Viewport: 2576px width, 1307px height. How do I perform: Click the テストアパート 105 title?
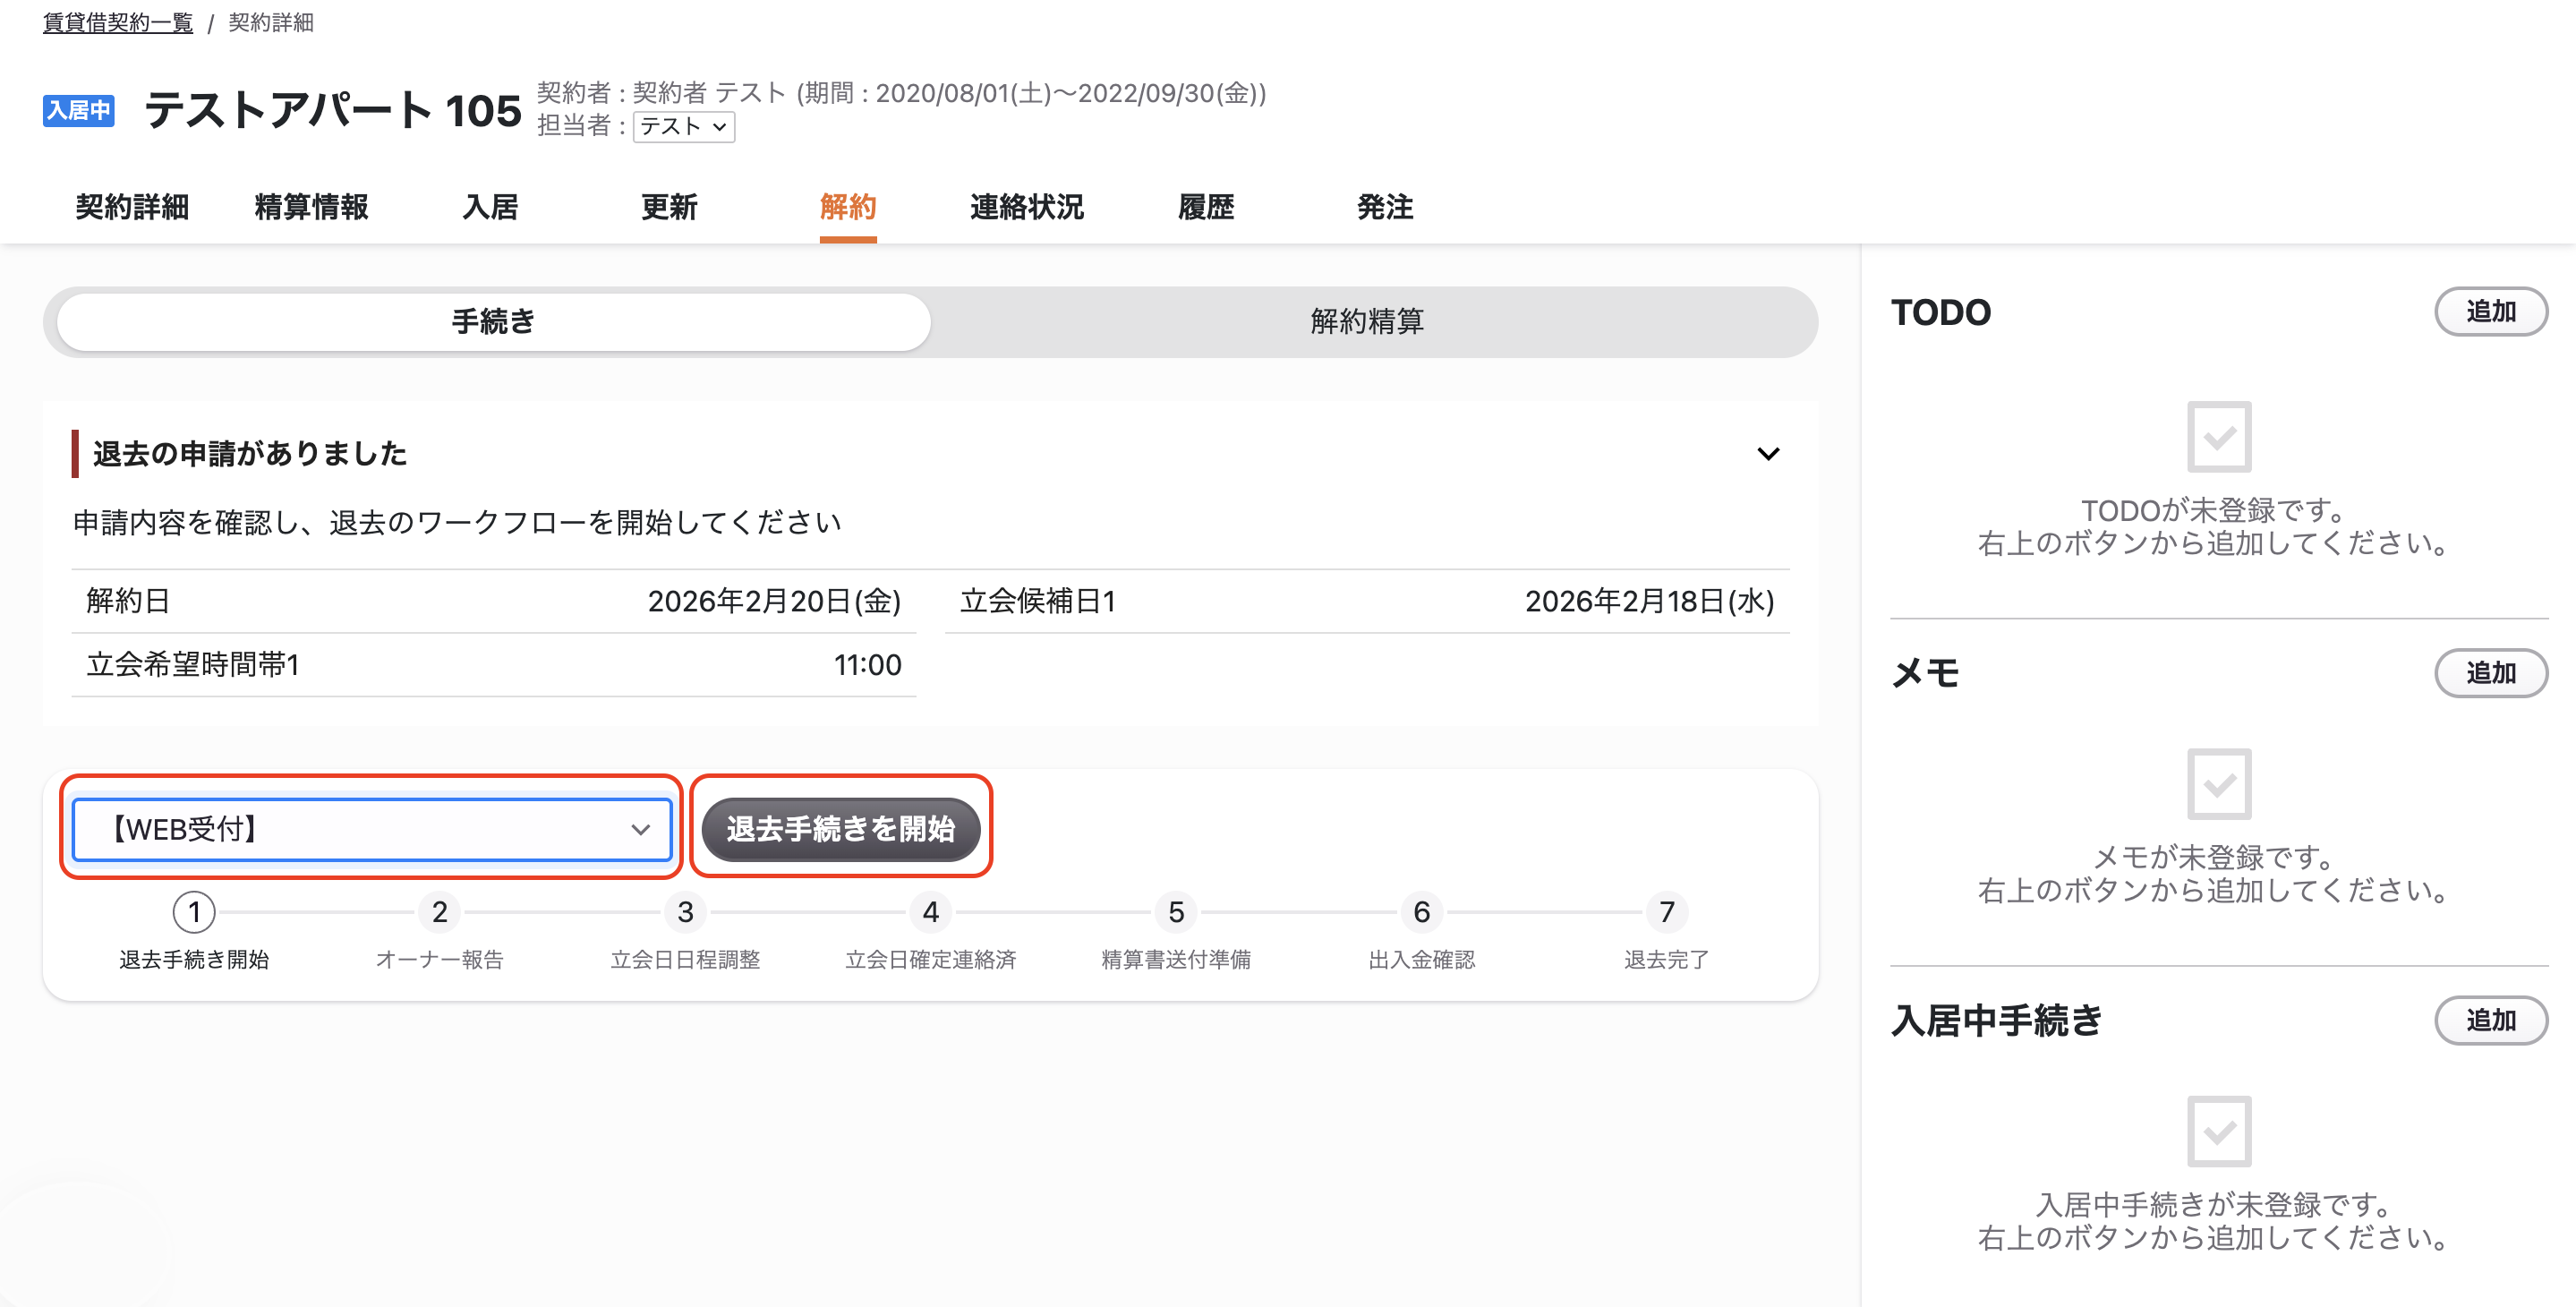tap(333, 110)
